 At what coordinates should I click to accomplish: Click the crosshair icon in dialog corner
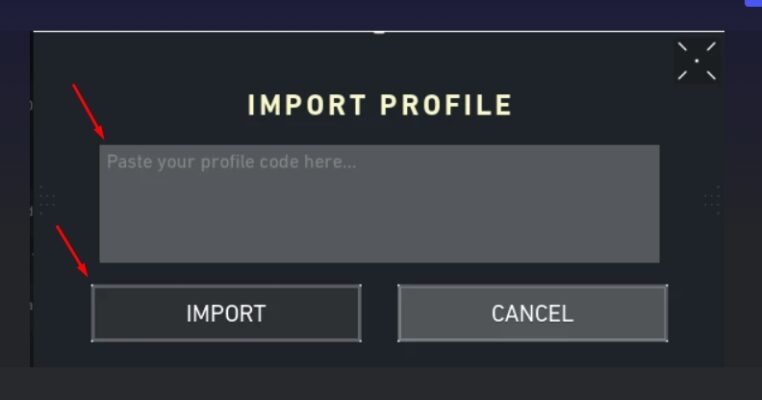tap(696, 61)
